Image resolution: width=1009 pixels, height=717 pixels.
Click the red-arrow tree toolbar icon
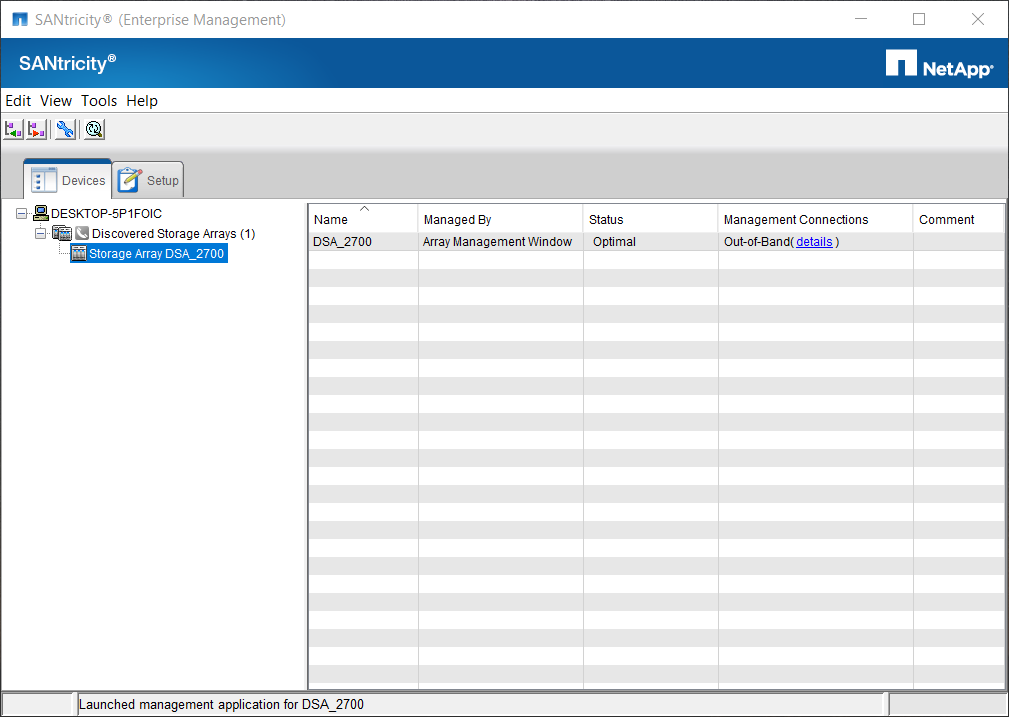[37, 129]
